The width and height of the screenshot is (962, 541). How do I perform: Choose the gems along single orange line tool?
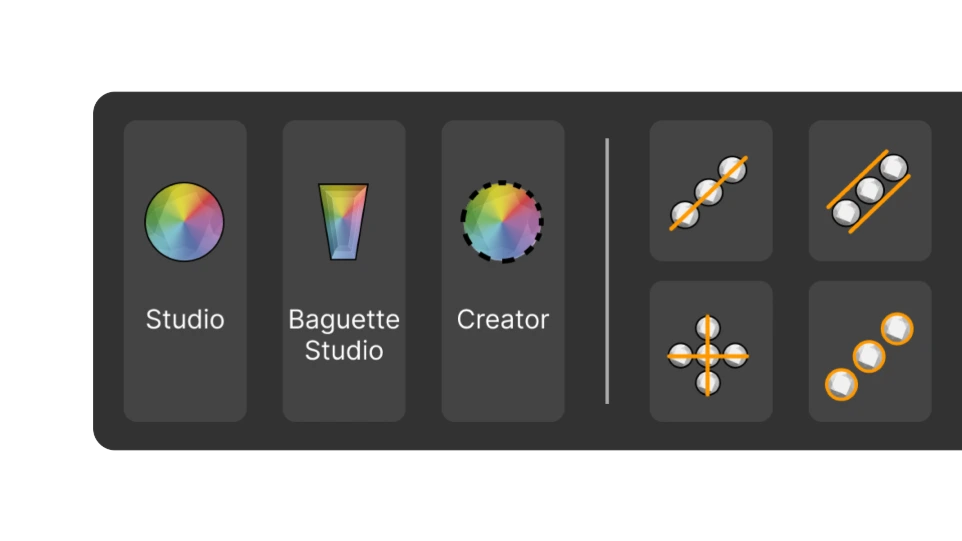pyautogui.click(x=710, y=191)
